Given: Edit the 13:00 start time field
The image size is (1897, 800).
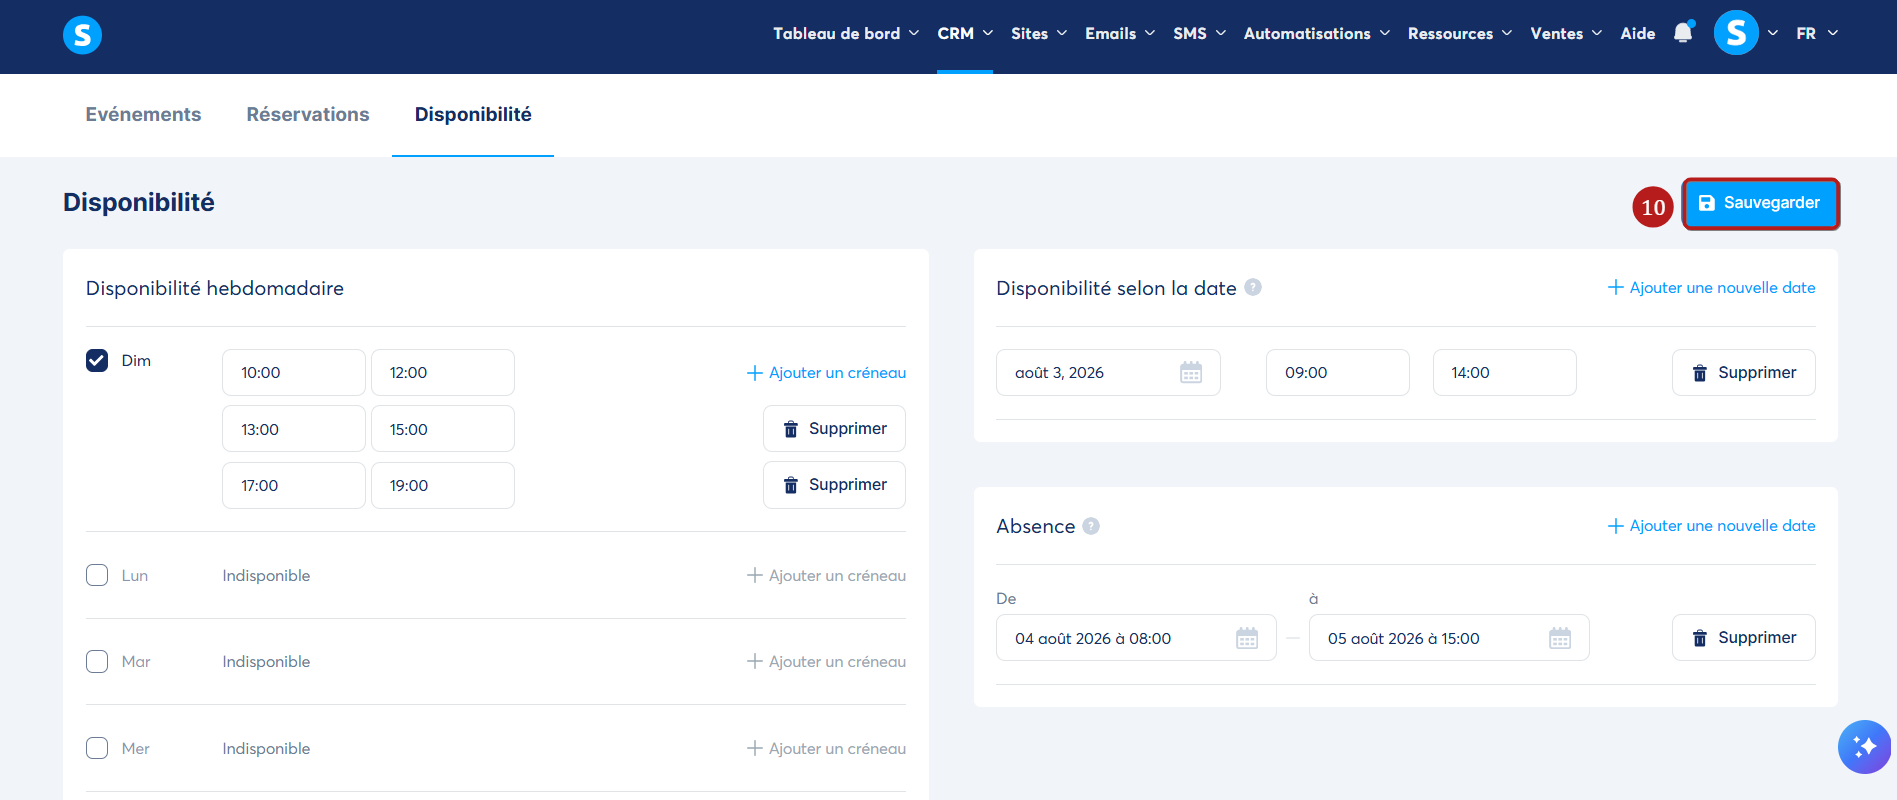Looking at the screenshot, I should [x=294, y=429].
